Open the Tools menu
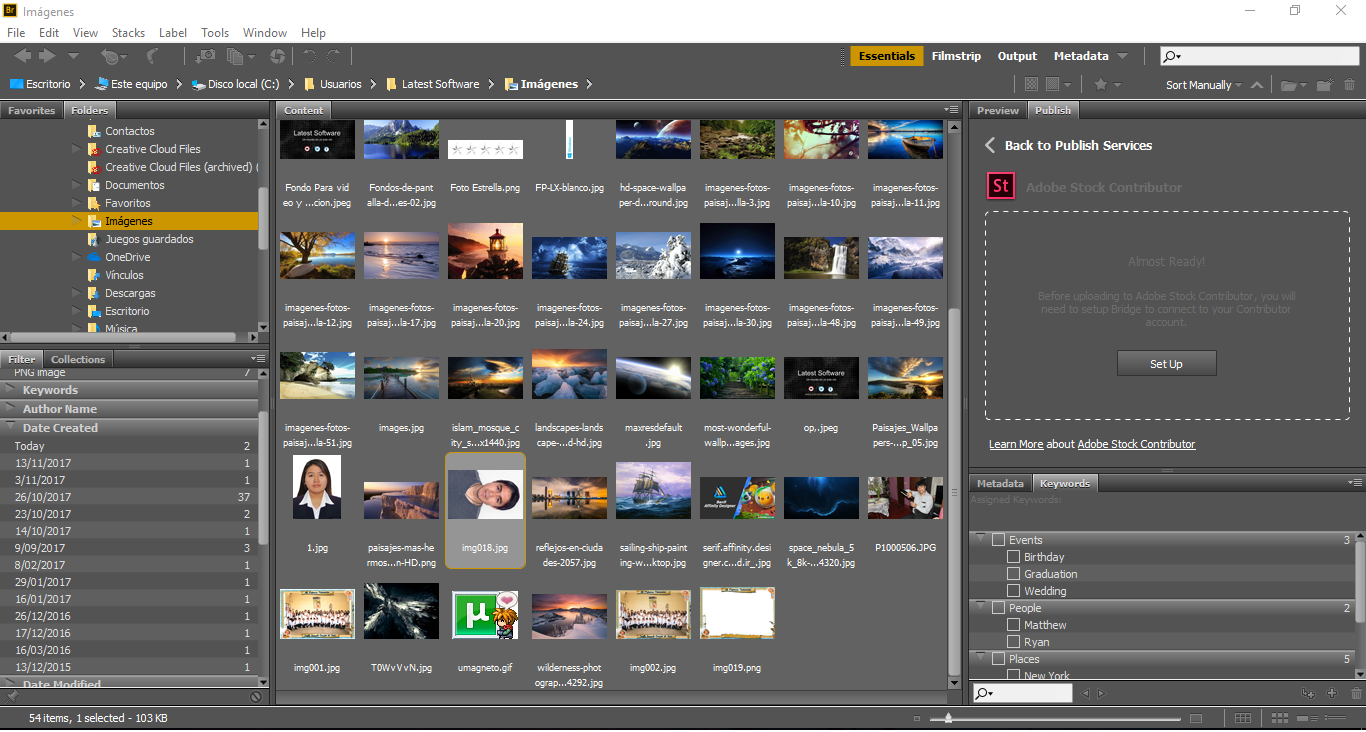The image size is (1366, 732). 215,33
